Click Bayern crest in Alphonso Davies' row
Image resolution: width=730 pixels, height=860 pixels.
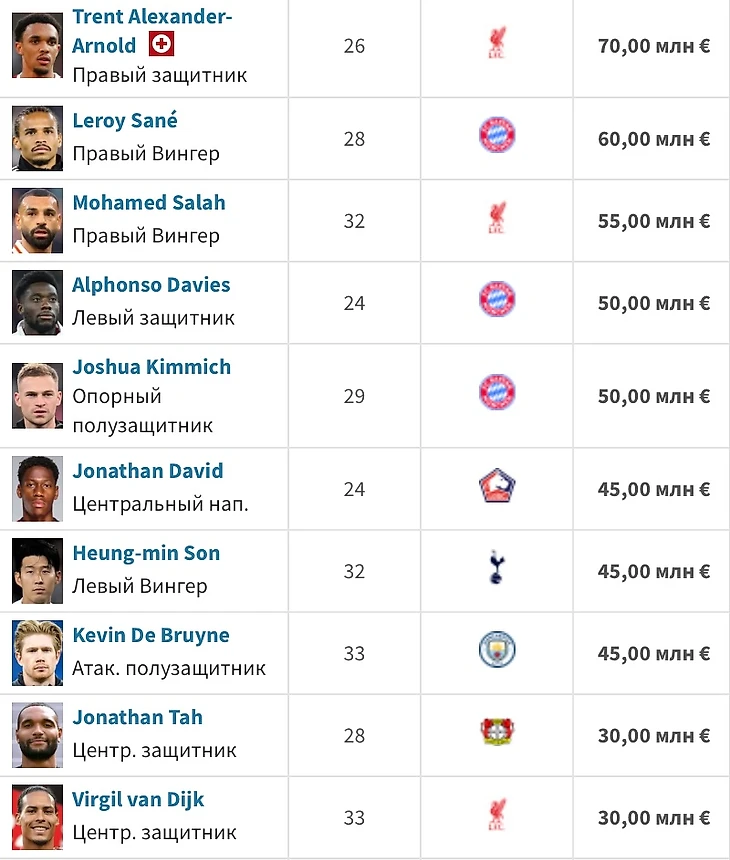click(x=496, y=299)
